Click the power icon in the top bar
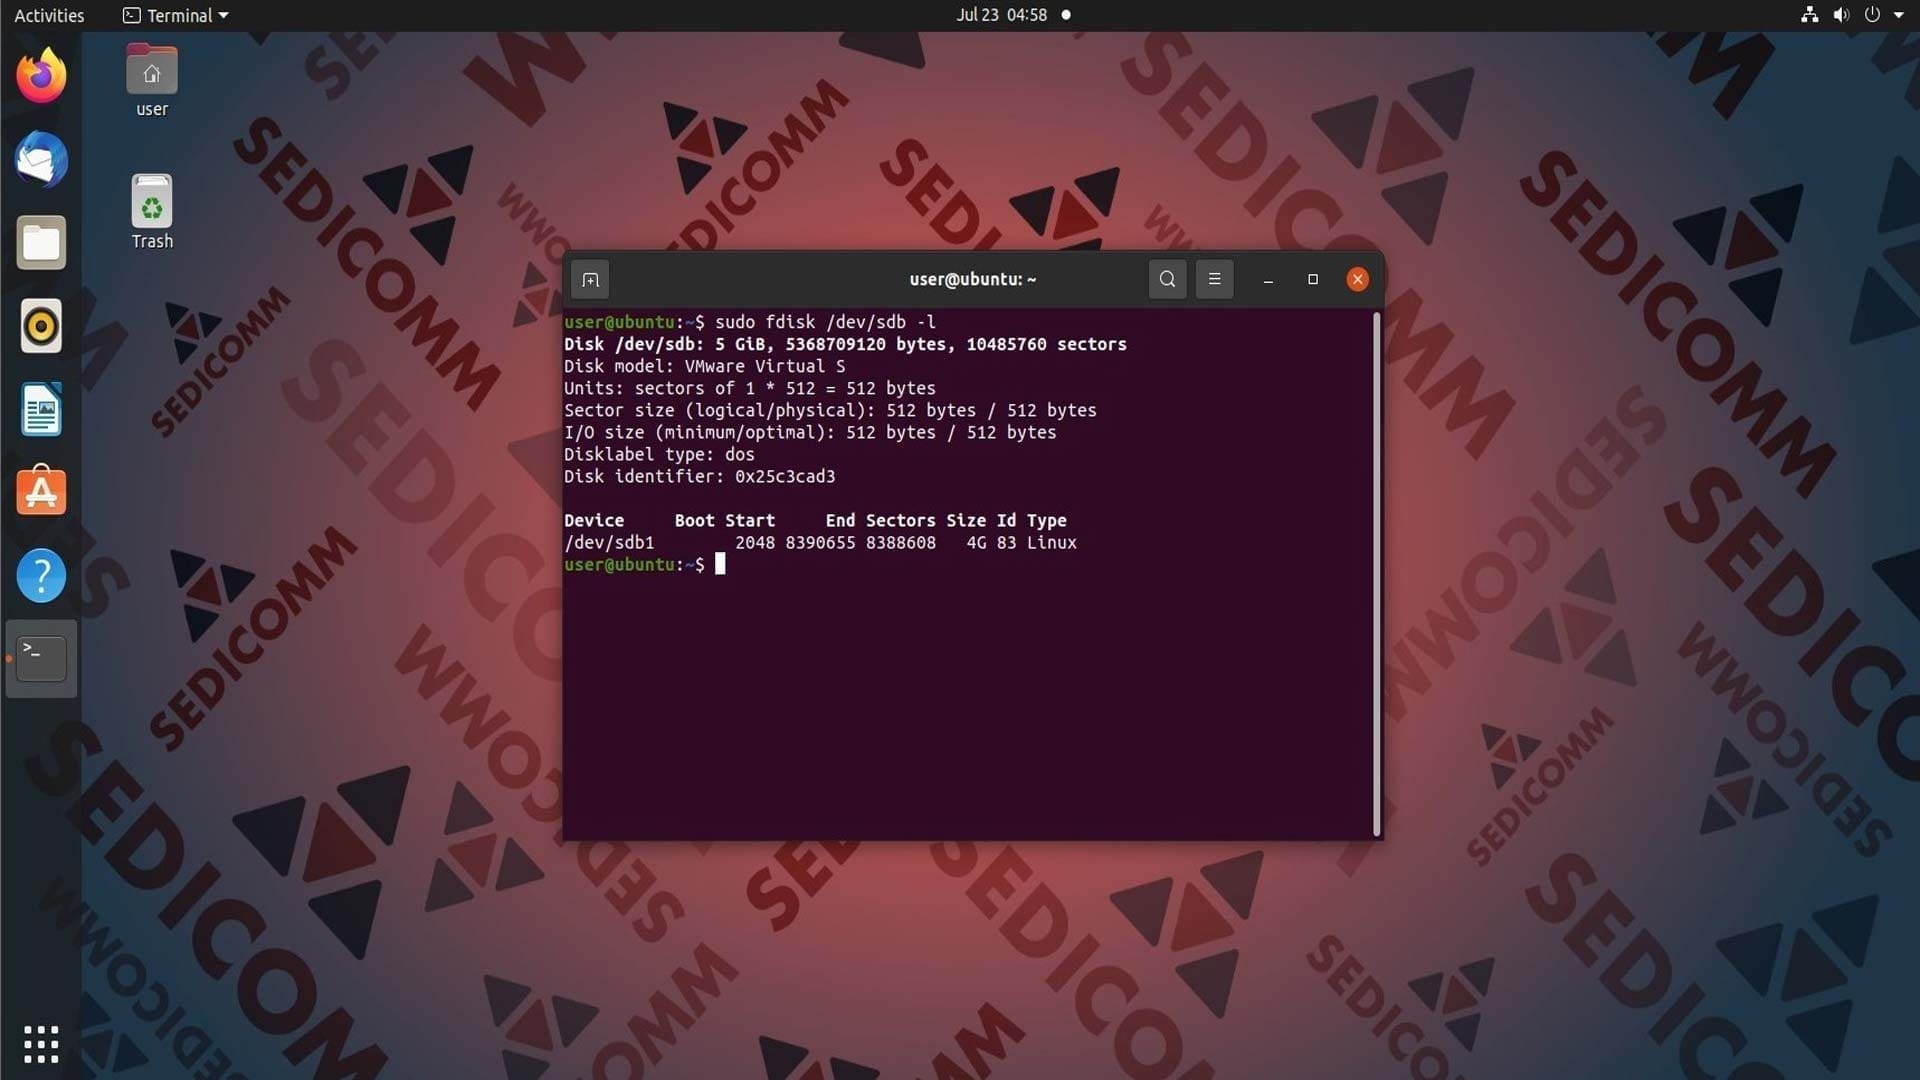Viewport: 1920px width, 1080px height. point(1872,15)
